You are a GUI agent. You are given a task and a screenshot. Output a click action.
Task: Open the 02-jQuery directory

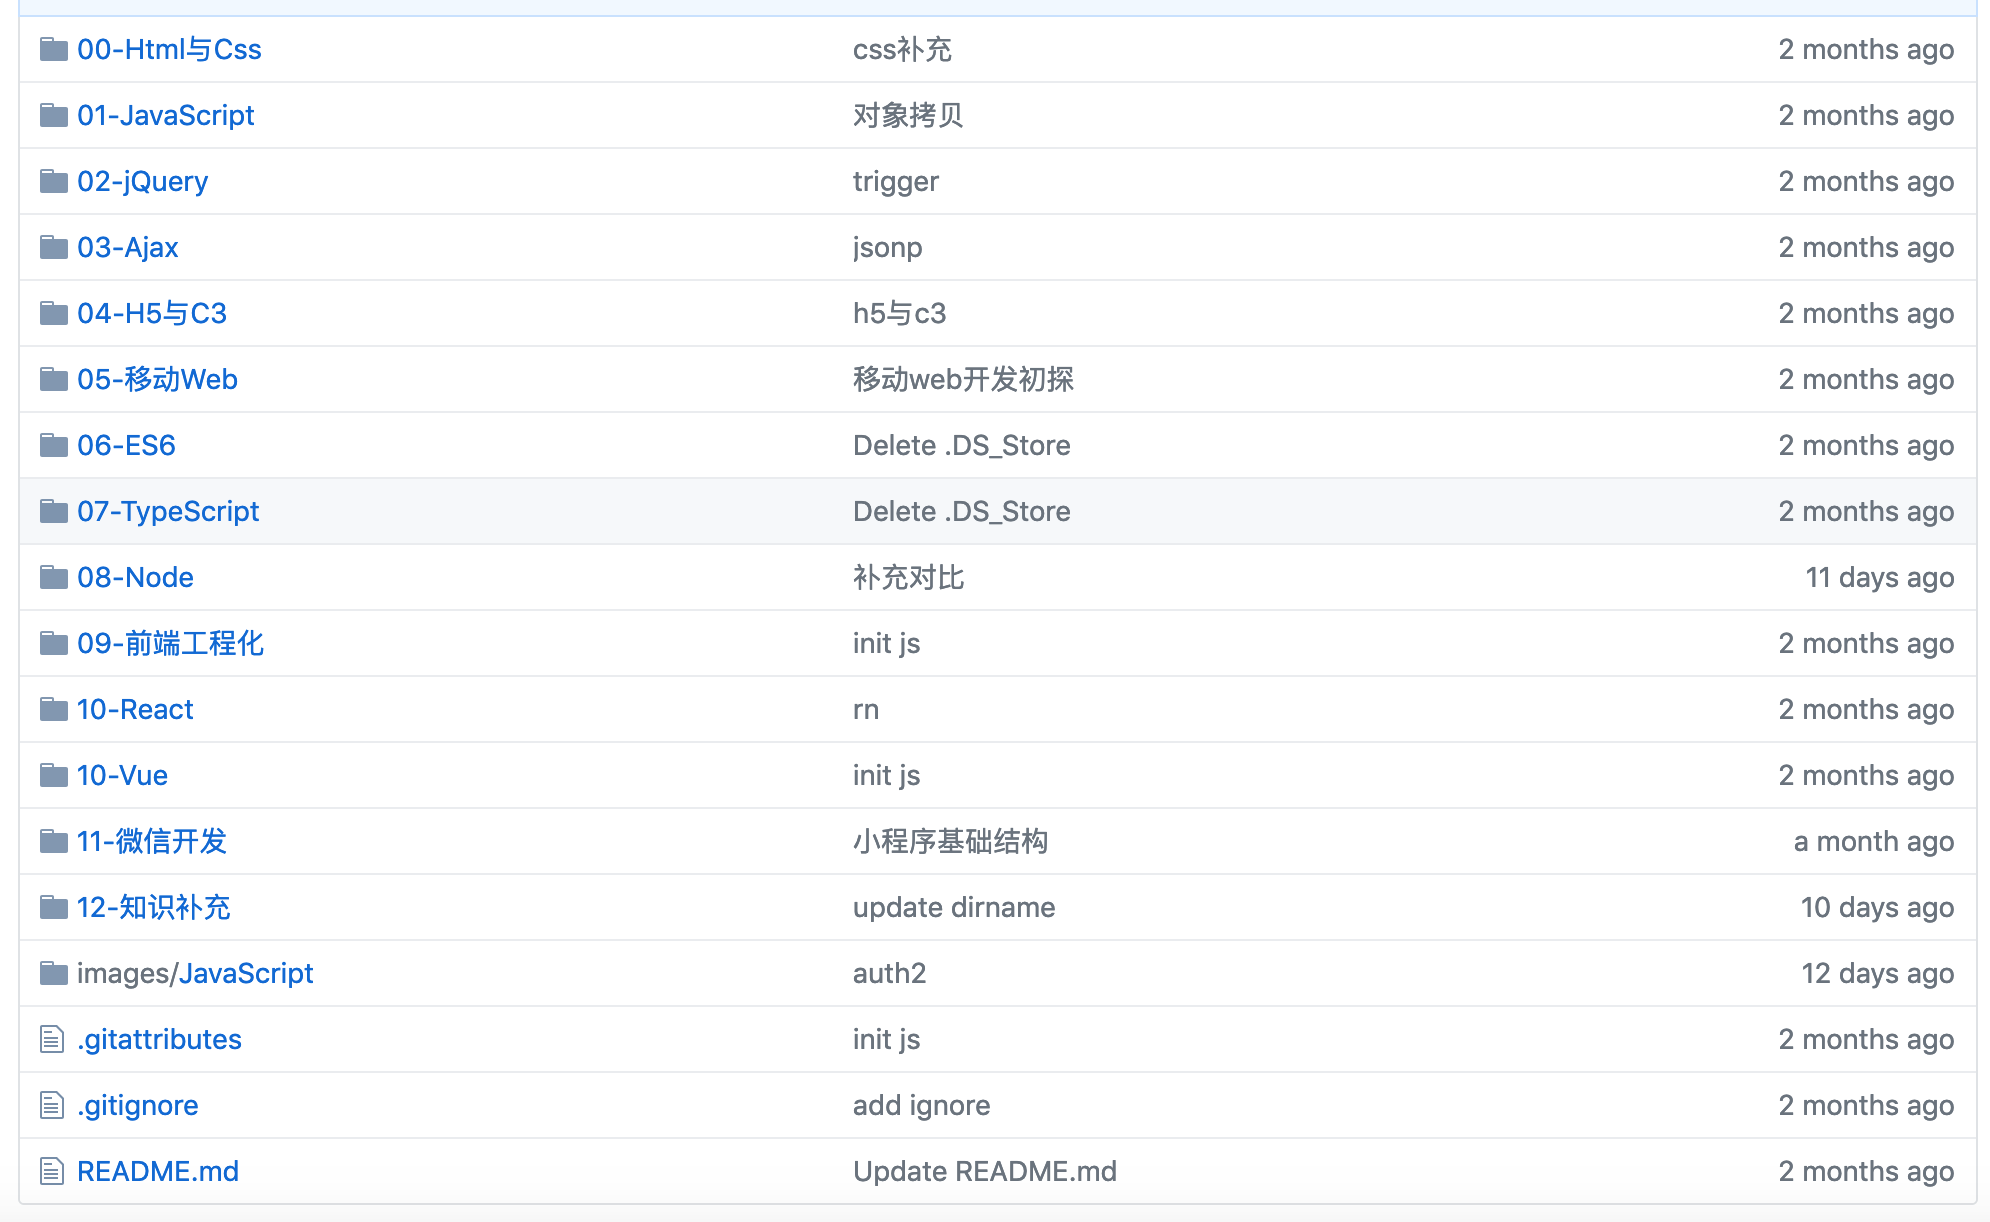(142, 181)
